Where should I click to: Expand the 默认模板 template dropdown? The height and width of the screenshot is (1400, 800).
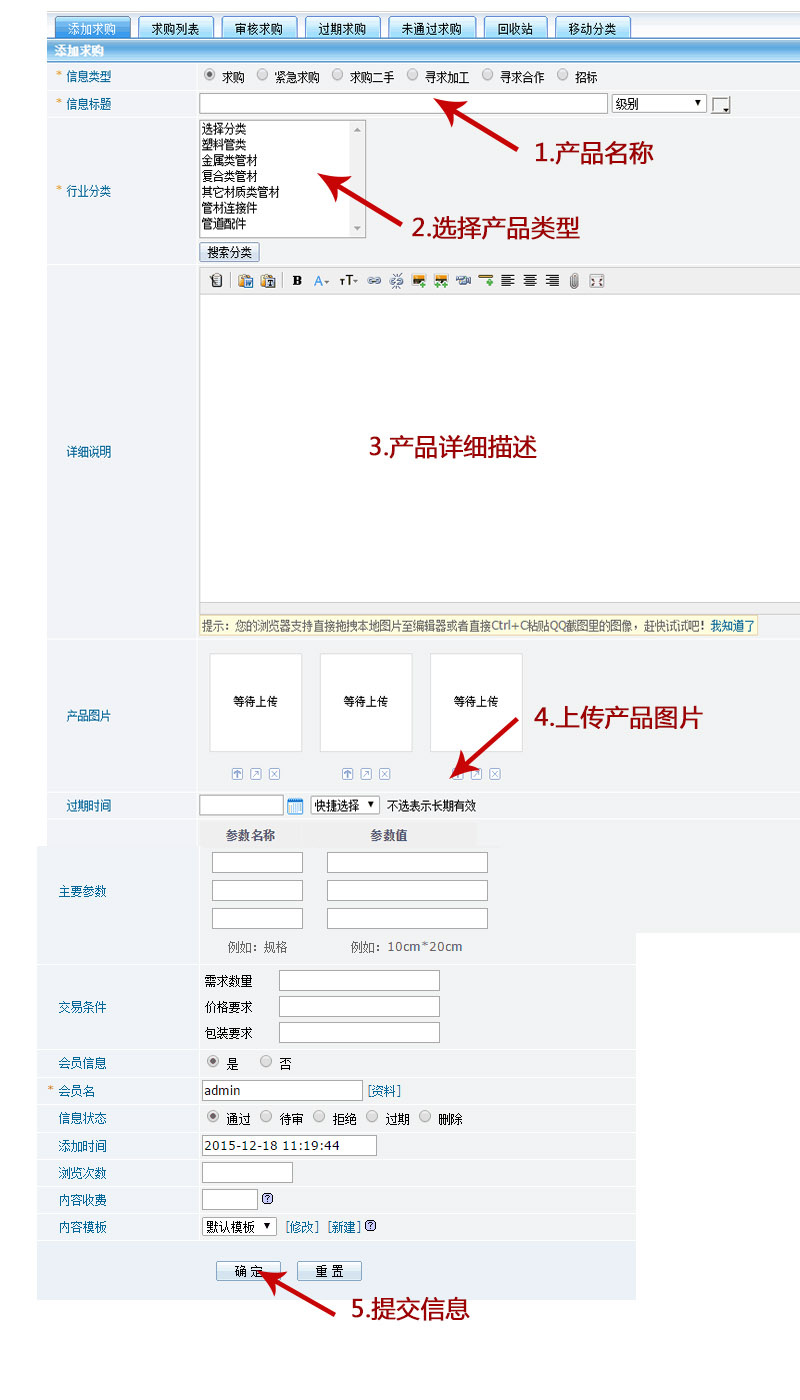coord(239,1226)
